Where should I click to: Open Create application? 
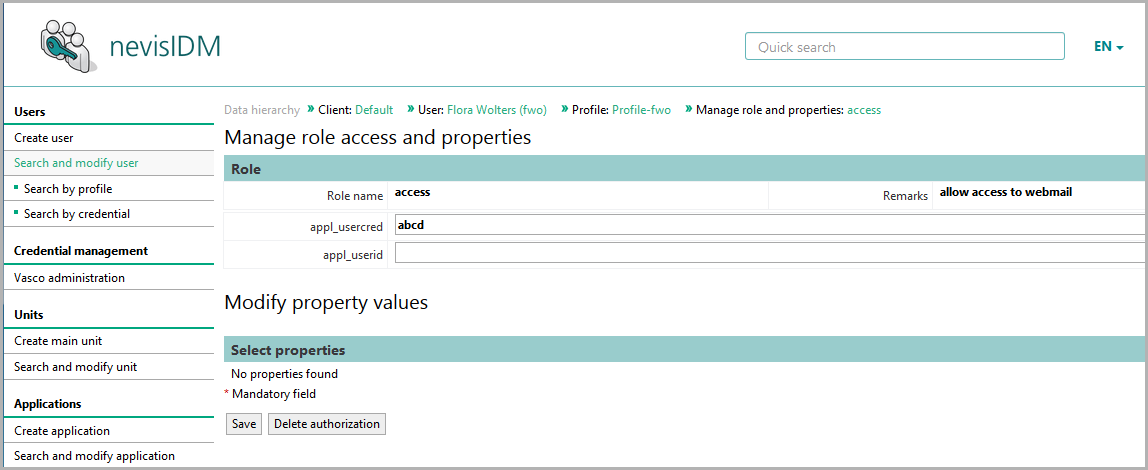tap(62, 431)
